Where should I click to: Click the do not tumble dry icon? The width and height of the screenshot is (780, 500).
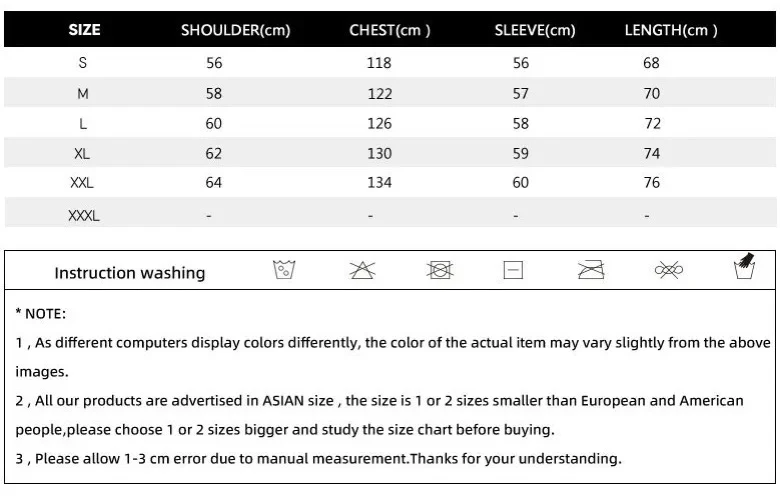(x=438, y=270)
